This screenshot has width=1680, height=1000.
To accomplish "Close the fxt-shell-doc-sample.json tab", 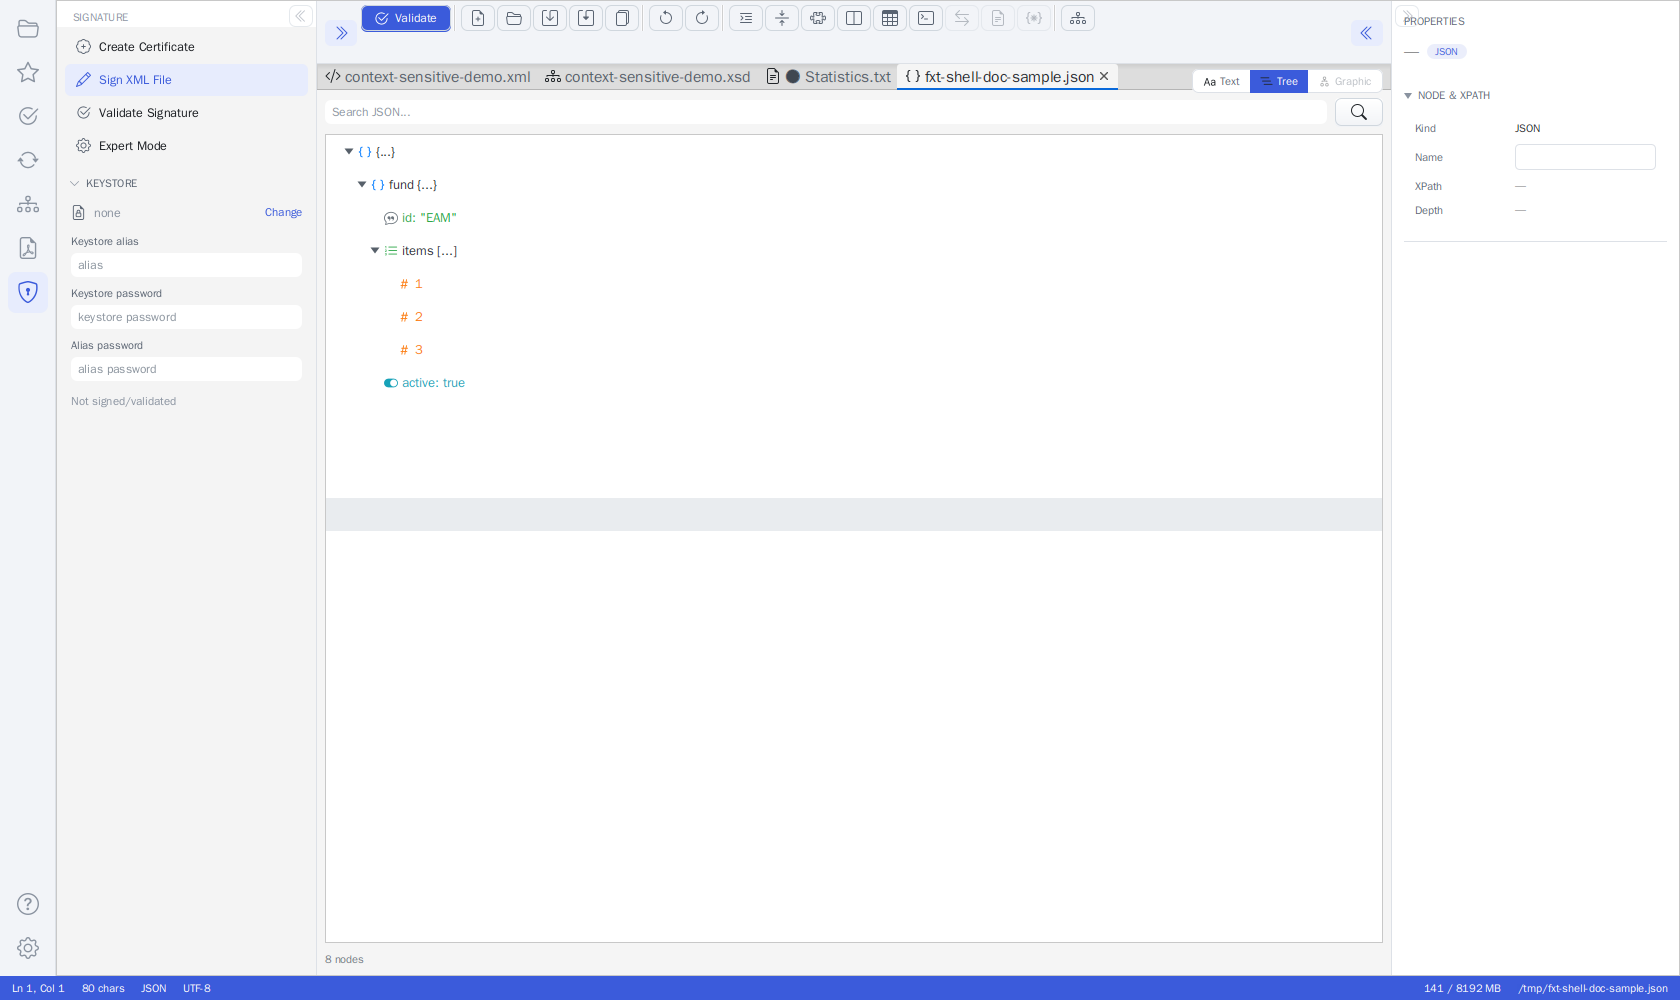I will (1104, 77).
